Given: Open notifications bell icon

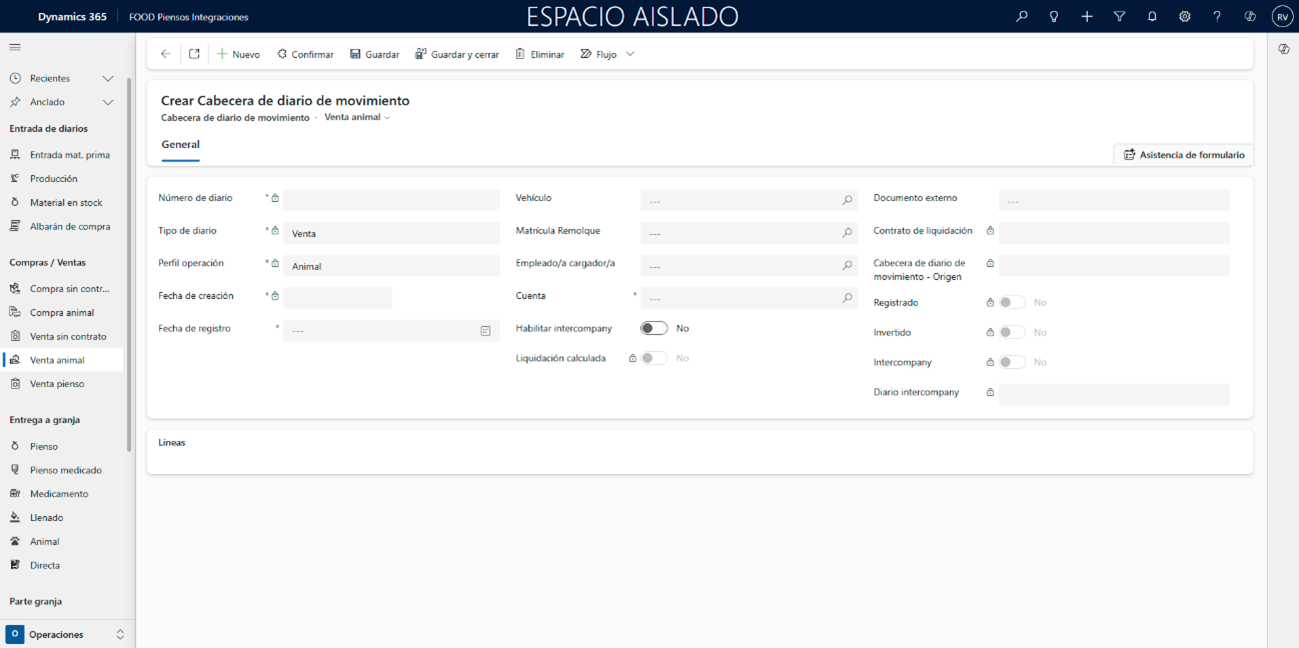Looking at the screenshot, I should [x=1152, y=16].
